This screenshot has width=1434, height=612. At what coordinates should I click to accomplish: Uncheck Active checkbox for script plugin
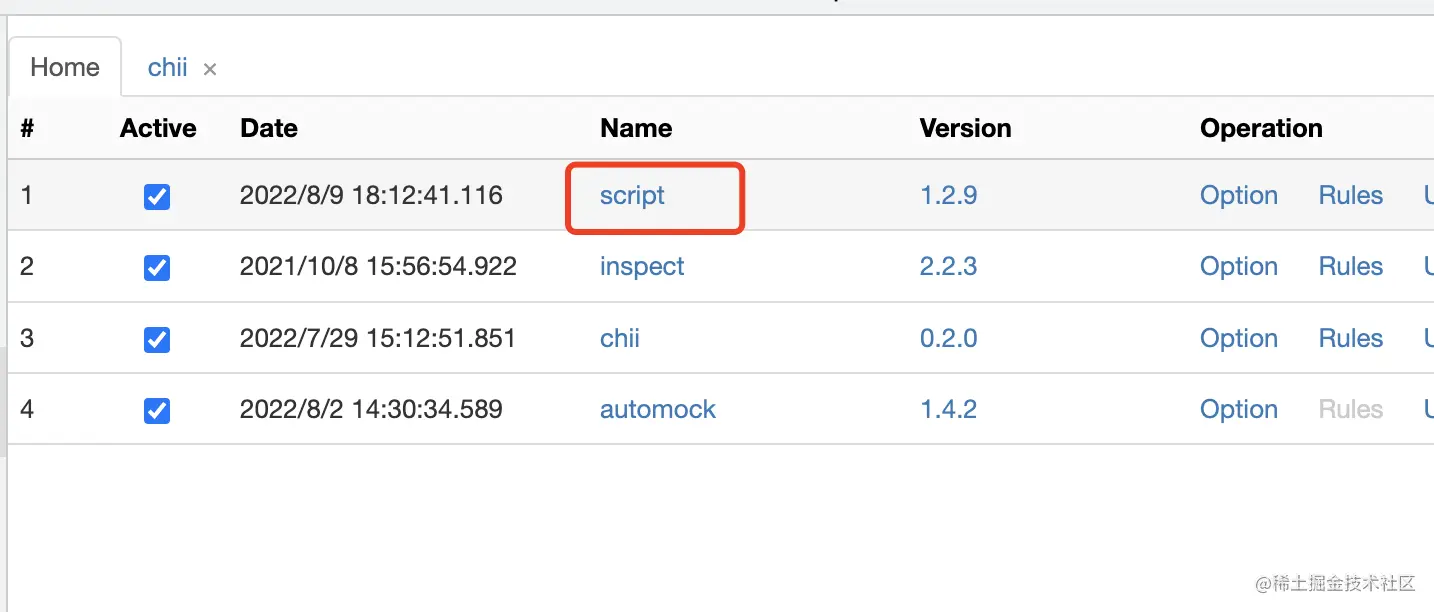157,197
